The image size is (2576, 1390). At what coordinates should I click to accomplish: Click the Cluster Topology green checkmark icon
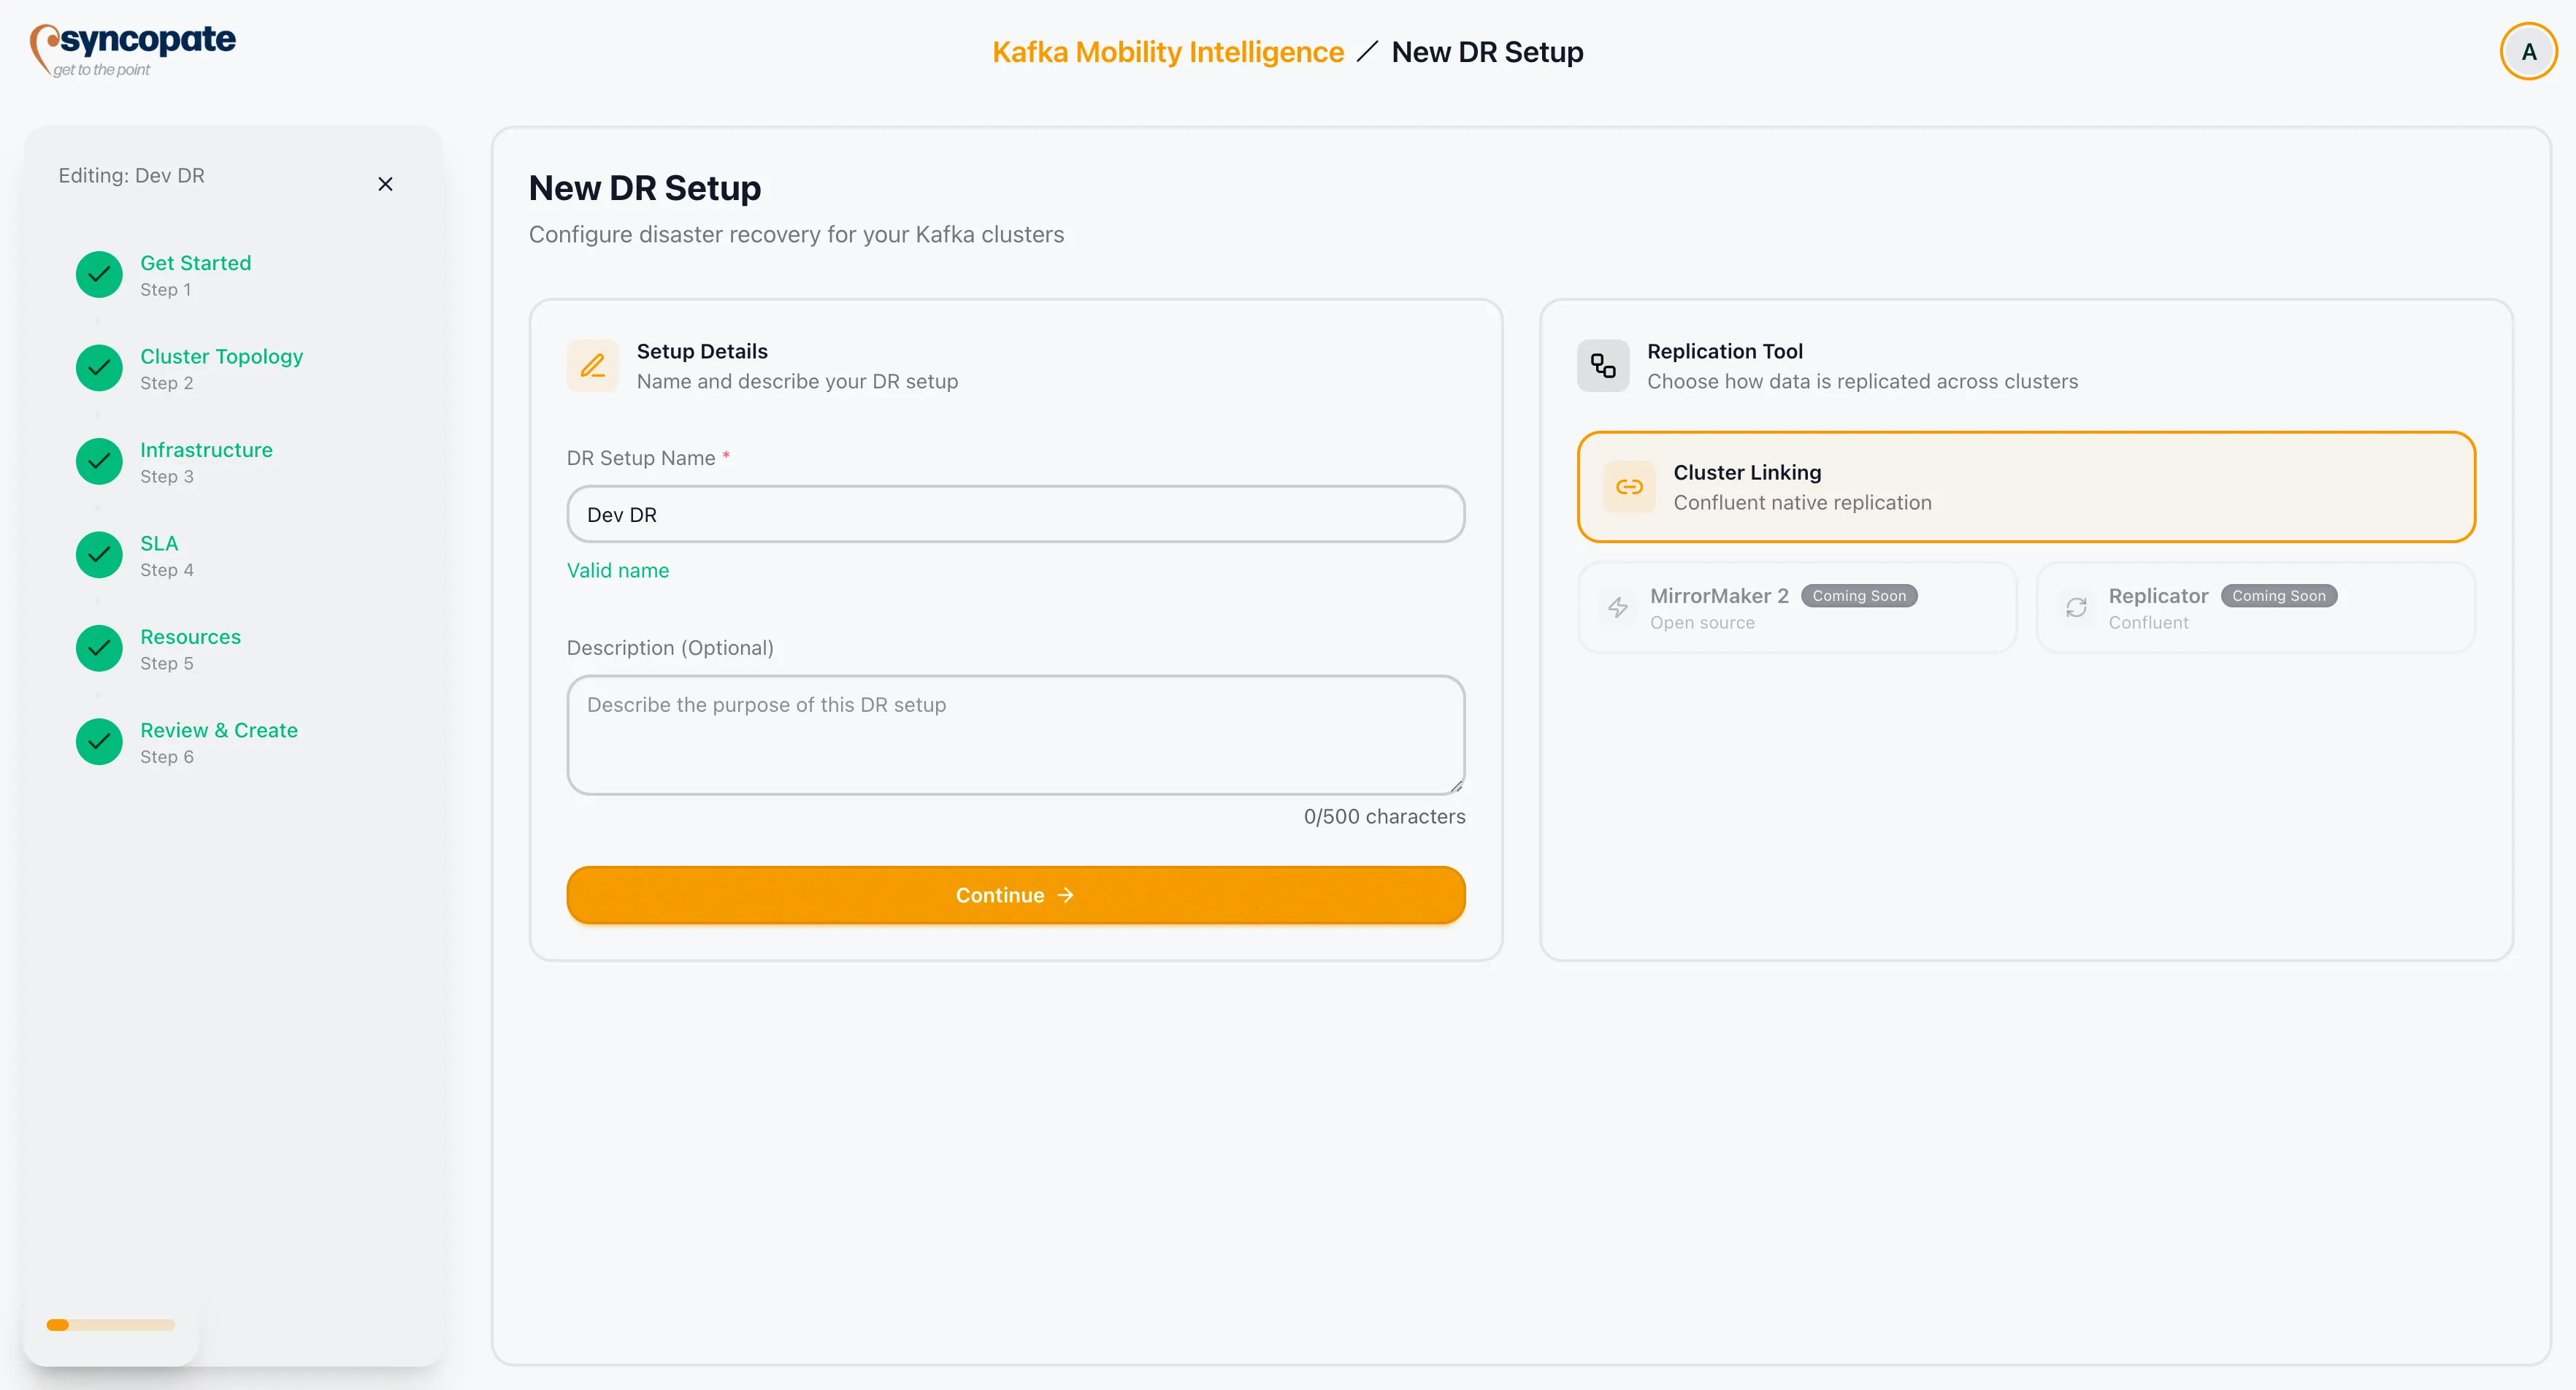point(99,368)
